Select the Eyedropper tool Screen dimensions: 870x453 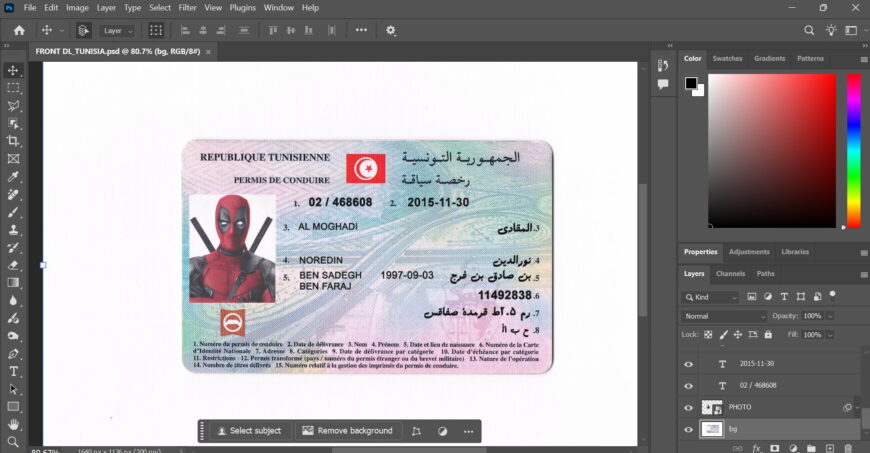coord(13,177)
